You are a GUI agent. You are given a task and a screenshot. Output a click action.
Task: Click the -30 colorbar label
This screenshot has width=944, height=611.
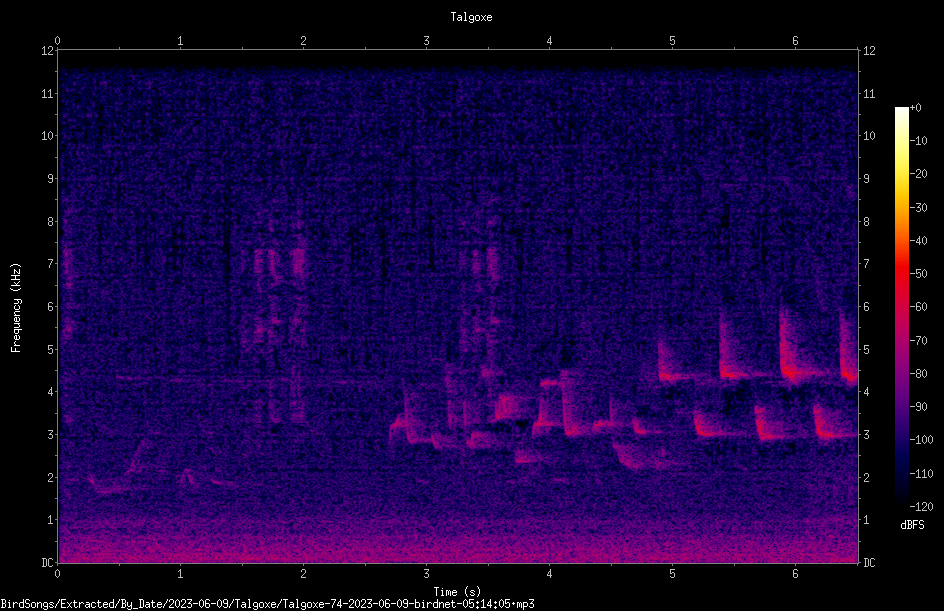coord(919,208)
